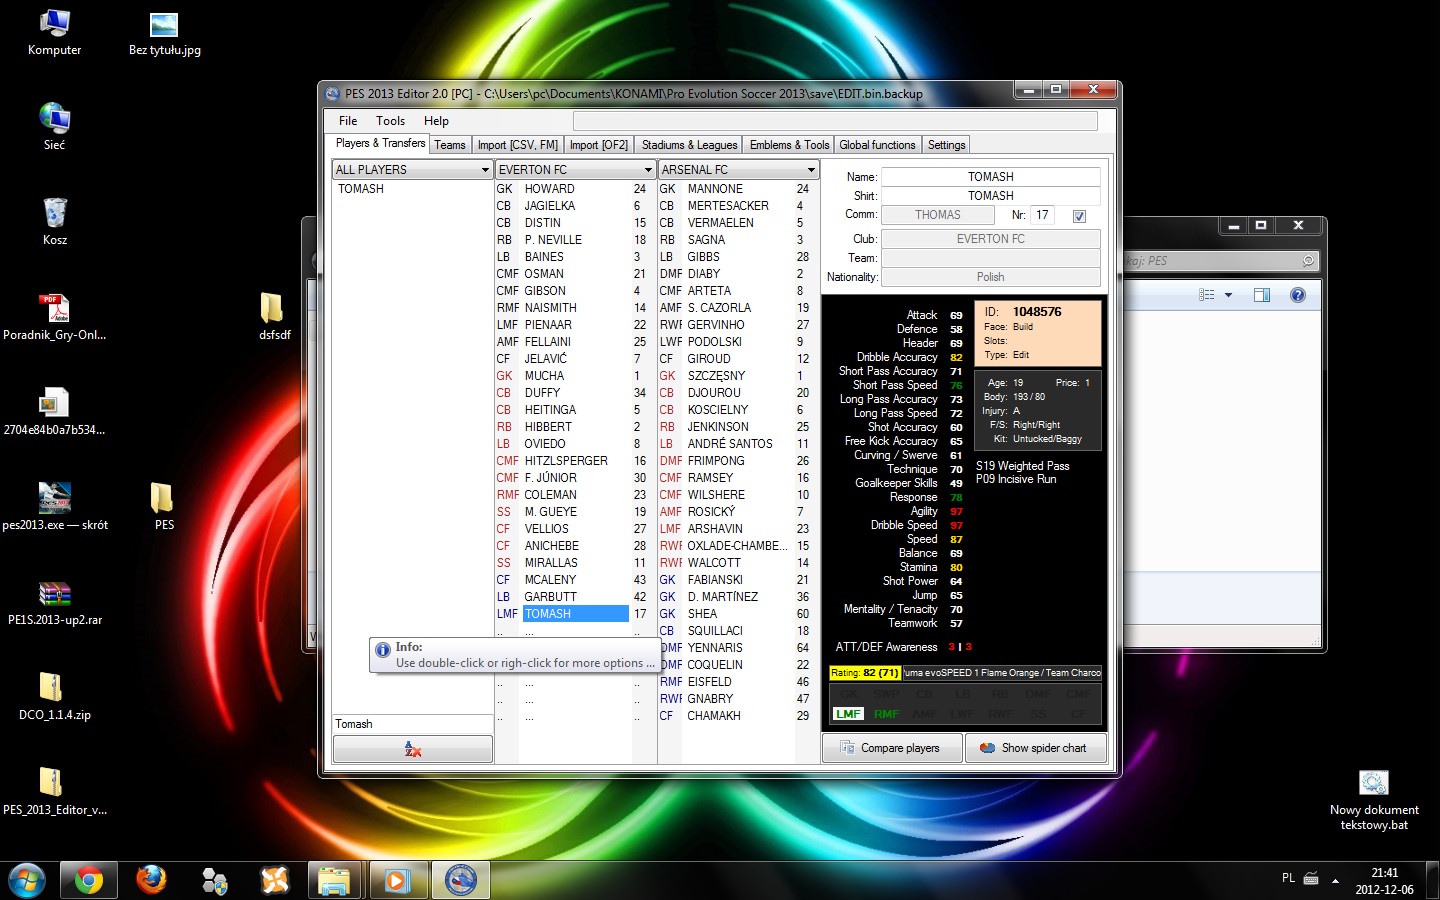Click the PES Editor title bar icon
Viewport: 1440px width, 900px height.
point(334,94)
